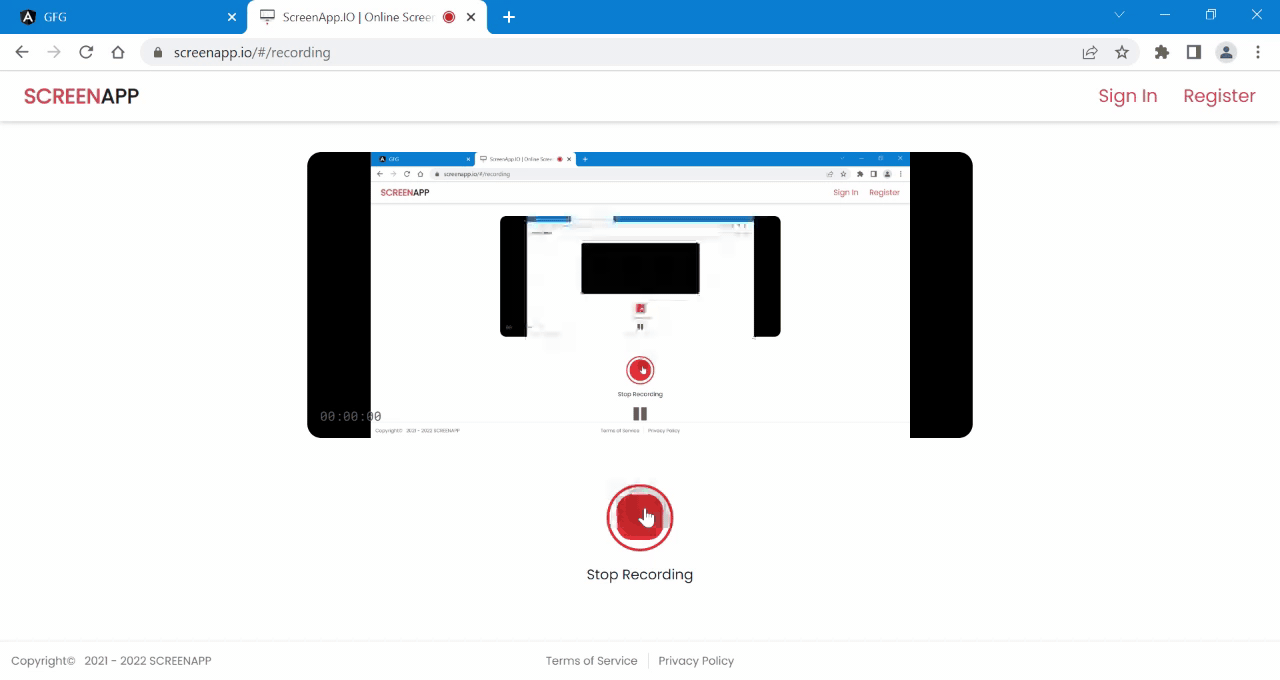This screenshot has width=1280, height=680.
Task: Expand the tab search chevron
Action: tap(1119, 15)
